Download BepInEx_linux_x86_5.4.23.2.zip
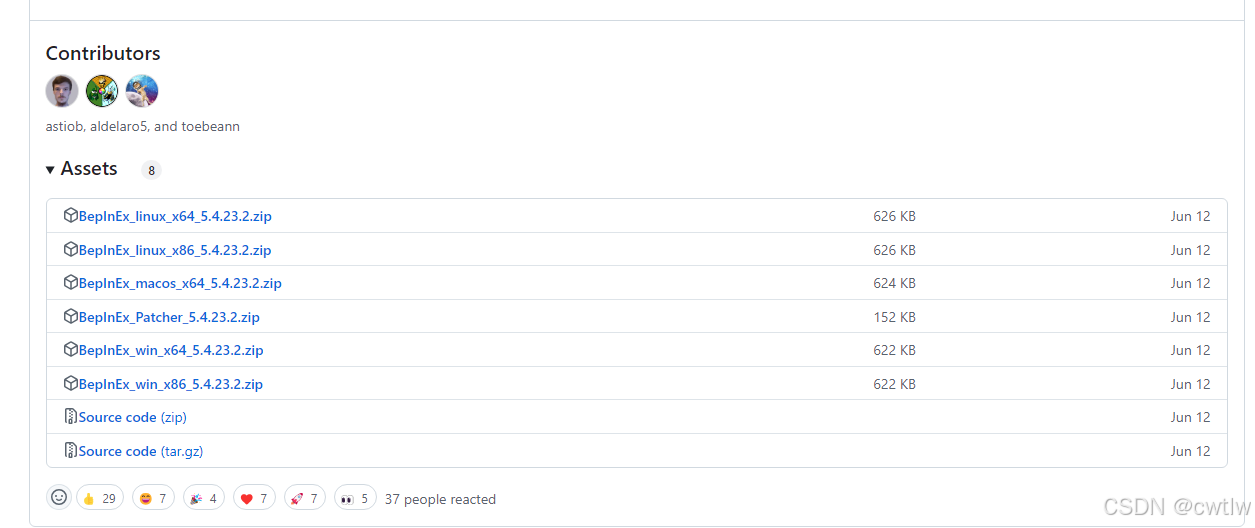The height and width of the screenshot is (528, 1255). (175, 250)
